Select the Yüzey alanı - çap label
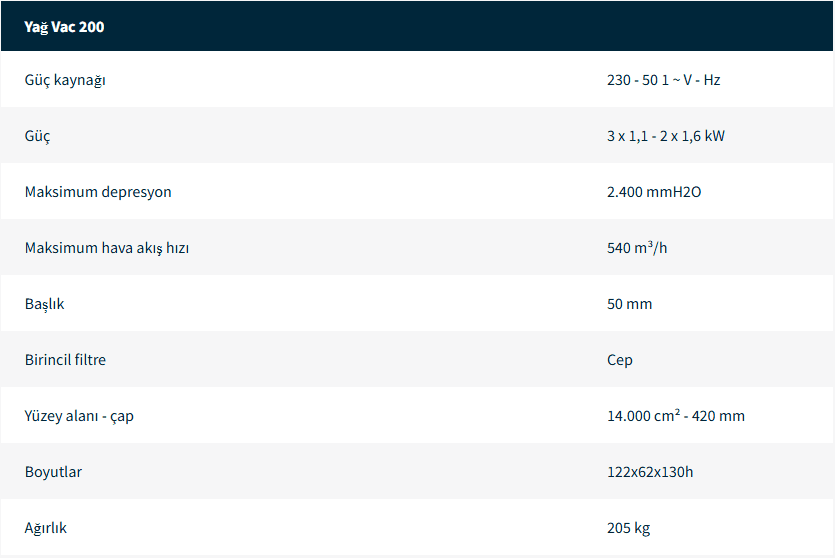This screenshot has height=558, width=835. 79,416
